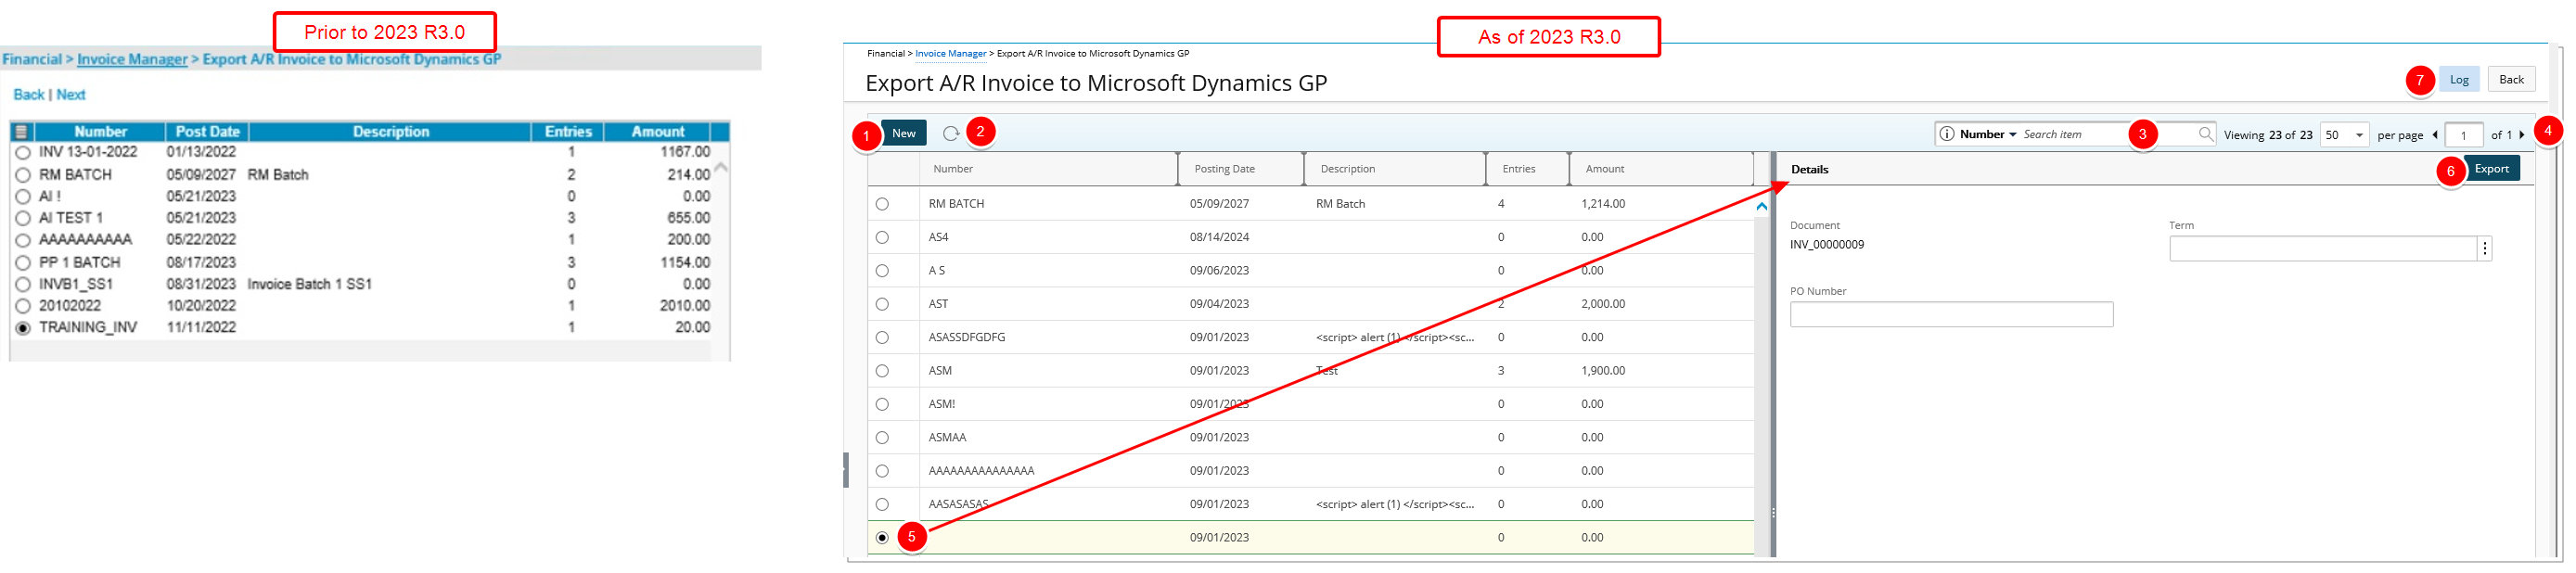Click the 08/14/2024 posting date cell

1218,238
